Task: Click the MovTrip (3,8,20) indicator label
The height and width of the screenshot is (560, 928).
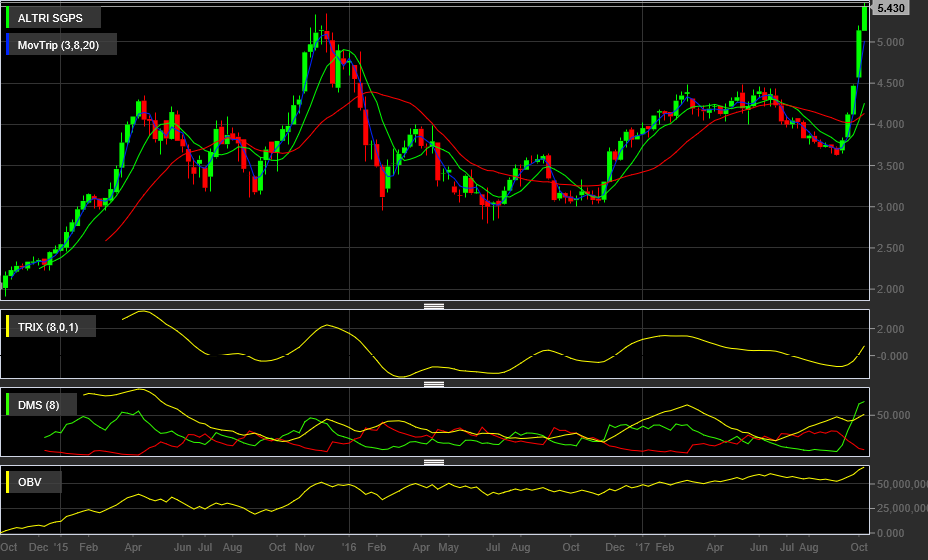Action: 58,45
